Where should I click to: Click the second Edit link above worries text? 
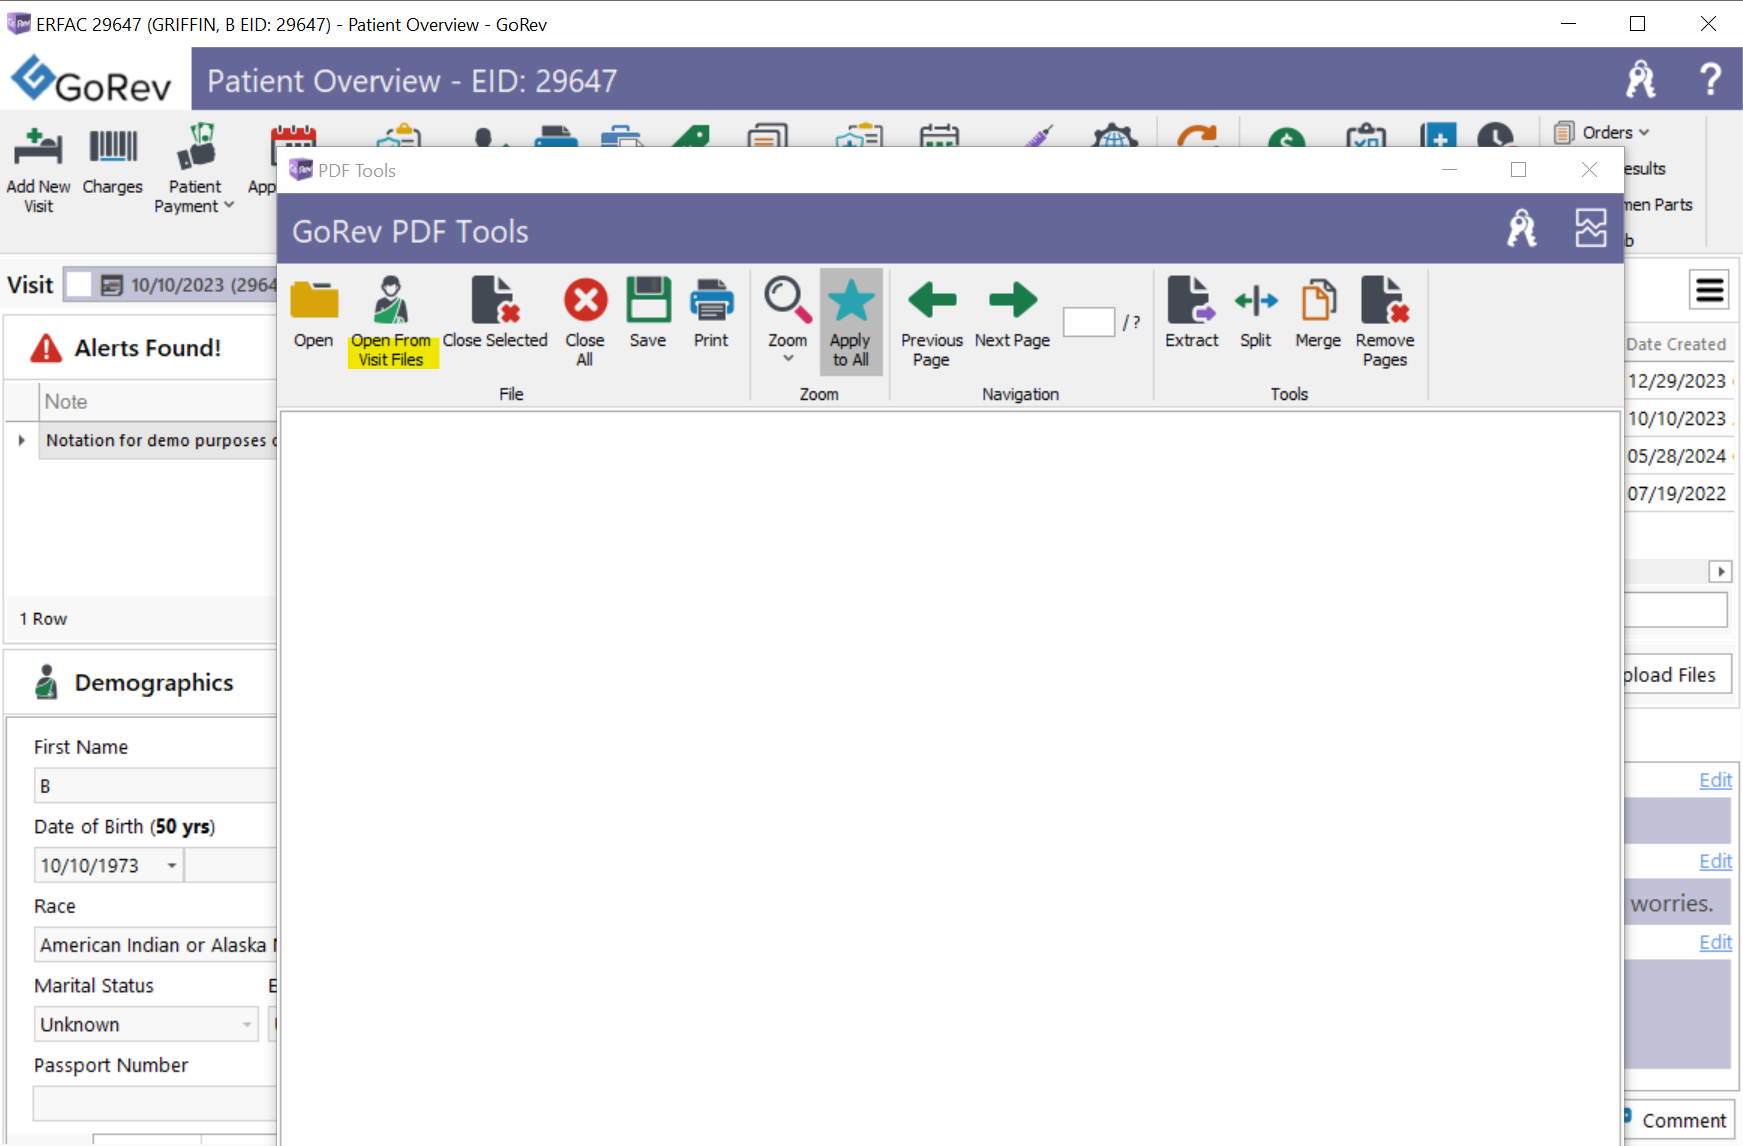(1715, 861)
